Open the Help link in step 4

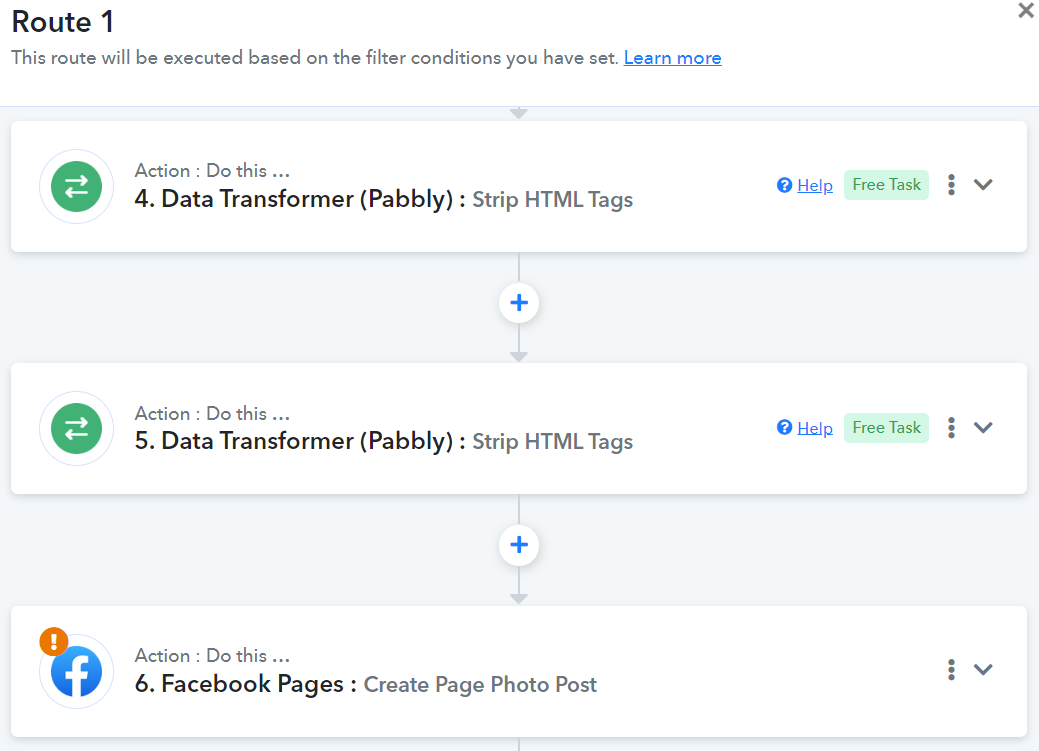815,185
